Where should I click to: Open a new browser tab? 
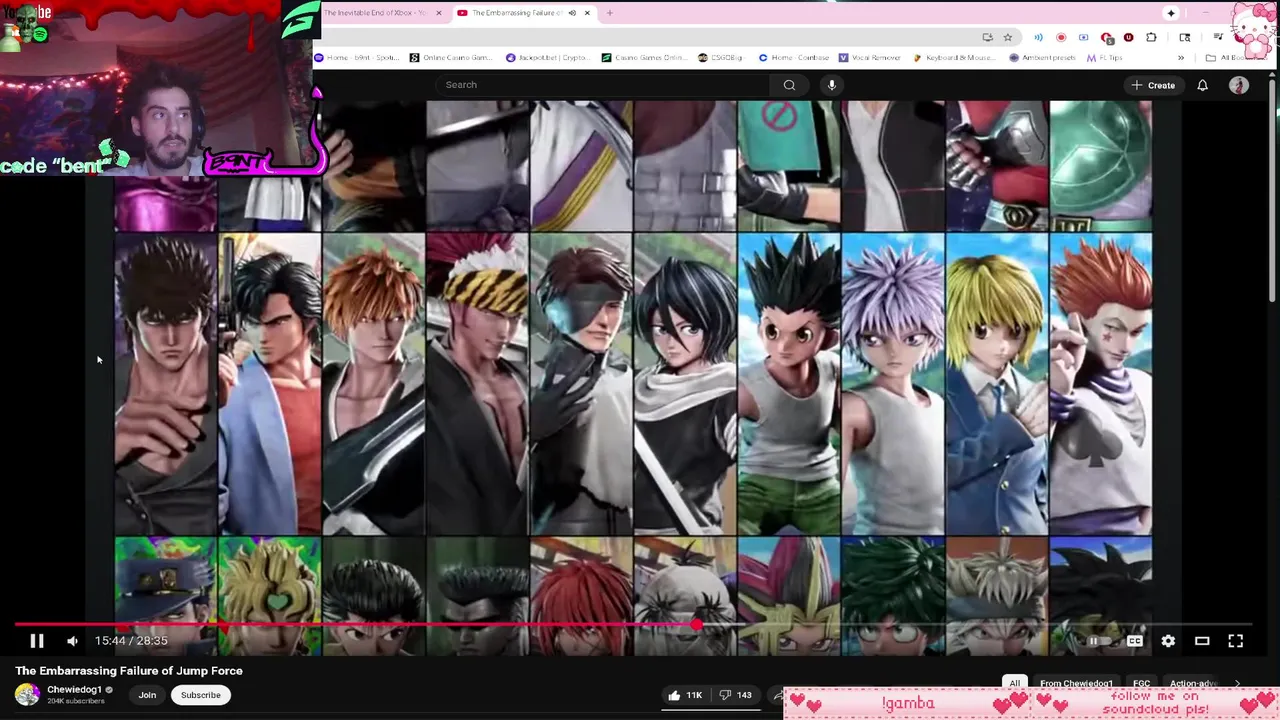(x=609, y=13)
